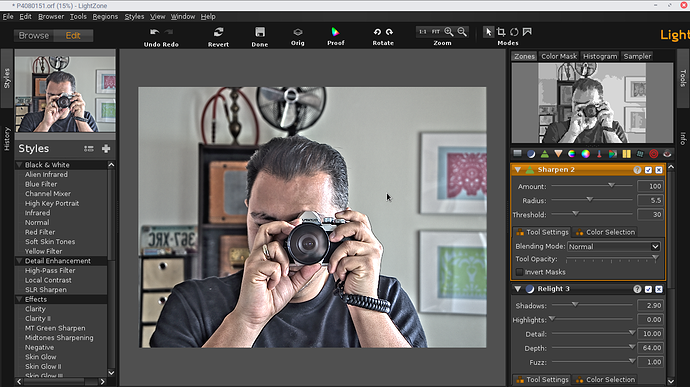Viewport: 690px width, 387px height.
Task: Collapse the Relight 3 tool panel
Action: pos(518,289)
